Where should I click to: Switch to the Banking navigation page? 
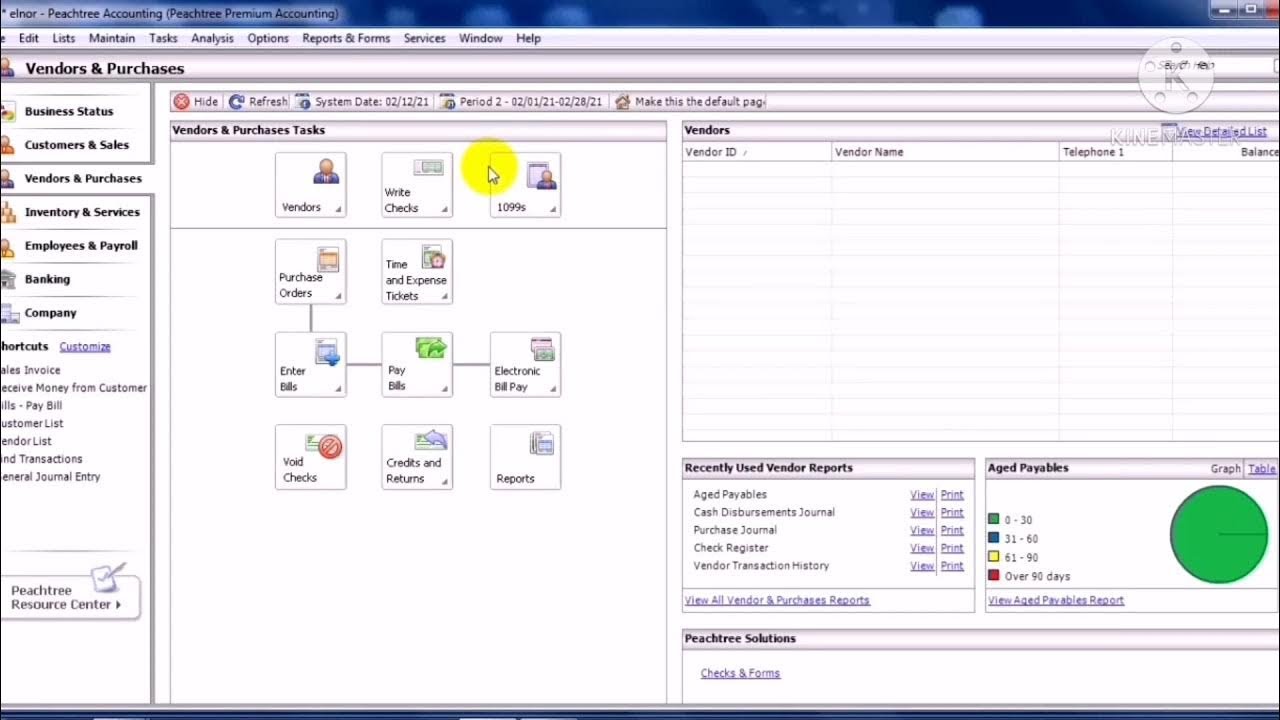[47, 279]
